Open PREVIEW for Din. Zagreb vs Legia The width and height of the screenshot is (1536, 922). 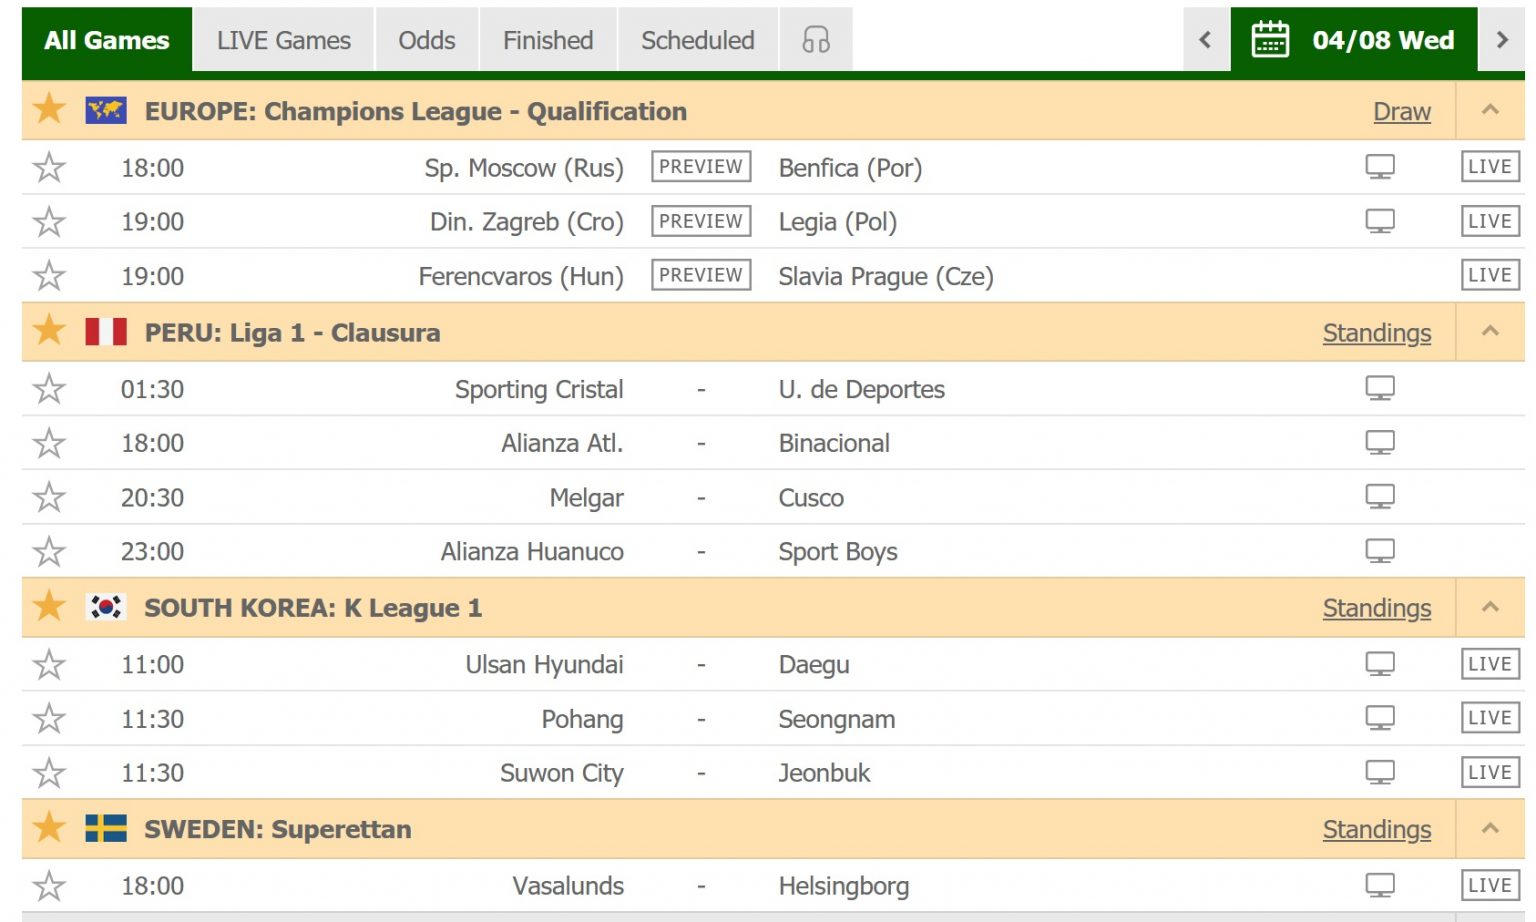pyautogui.click(x=701, y=221)
